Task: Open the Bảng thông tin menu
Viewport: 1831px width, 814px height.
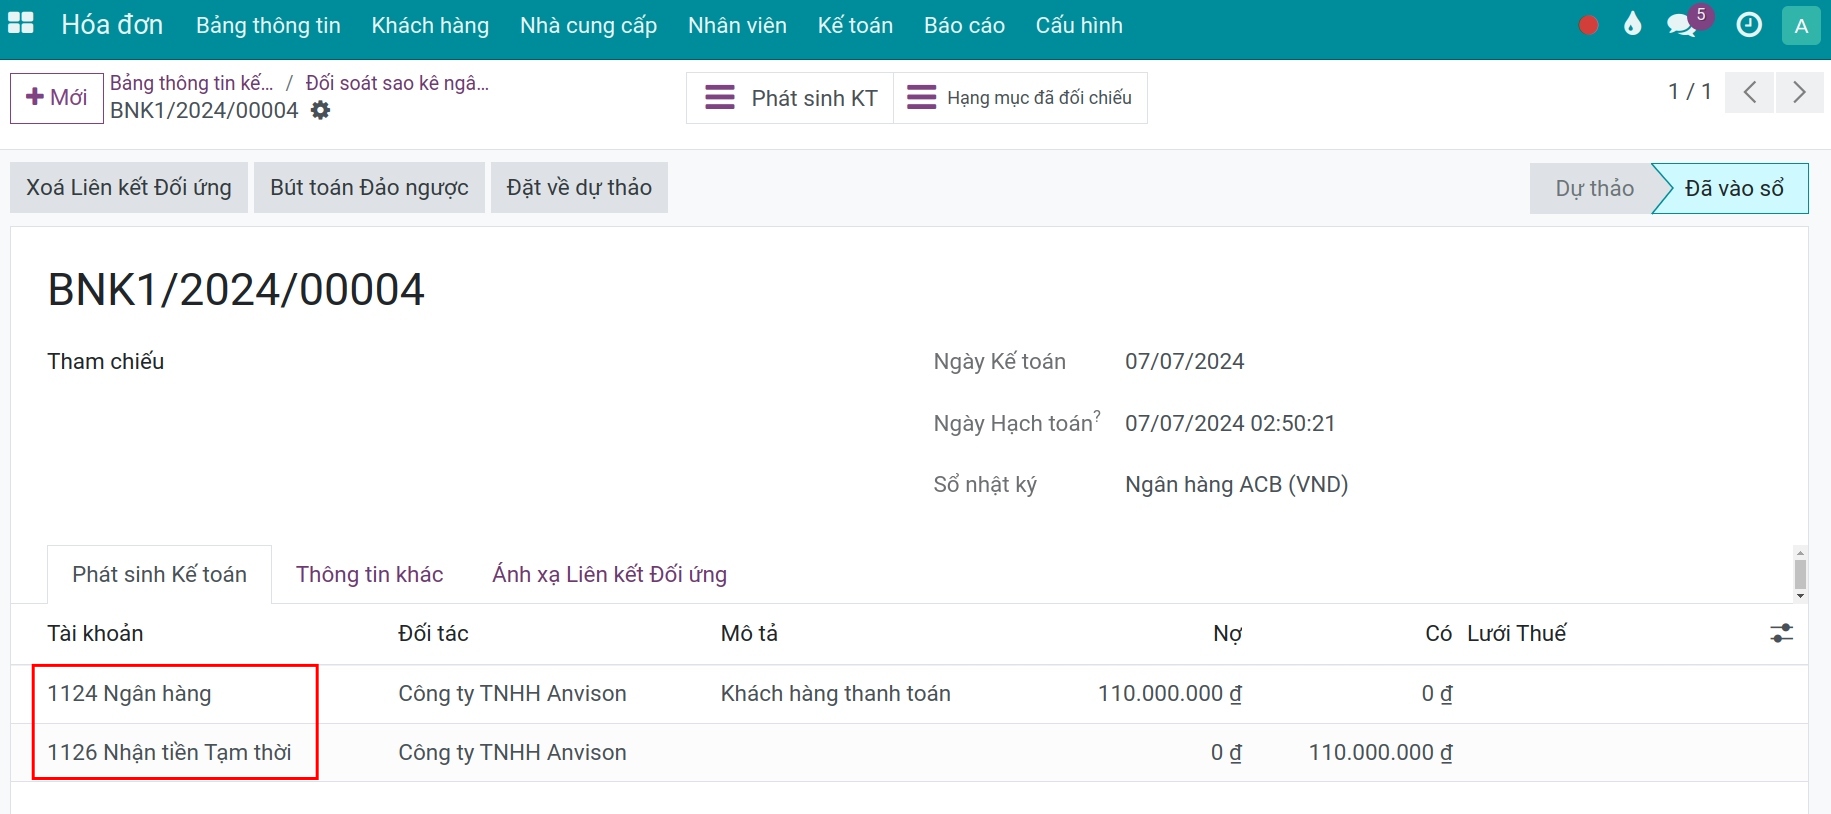Action: point(268,26)
